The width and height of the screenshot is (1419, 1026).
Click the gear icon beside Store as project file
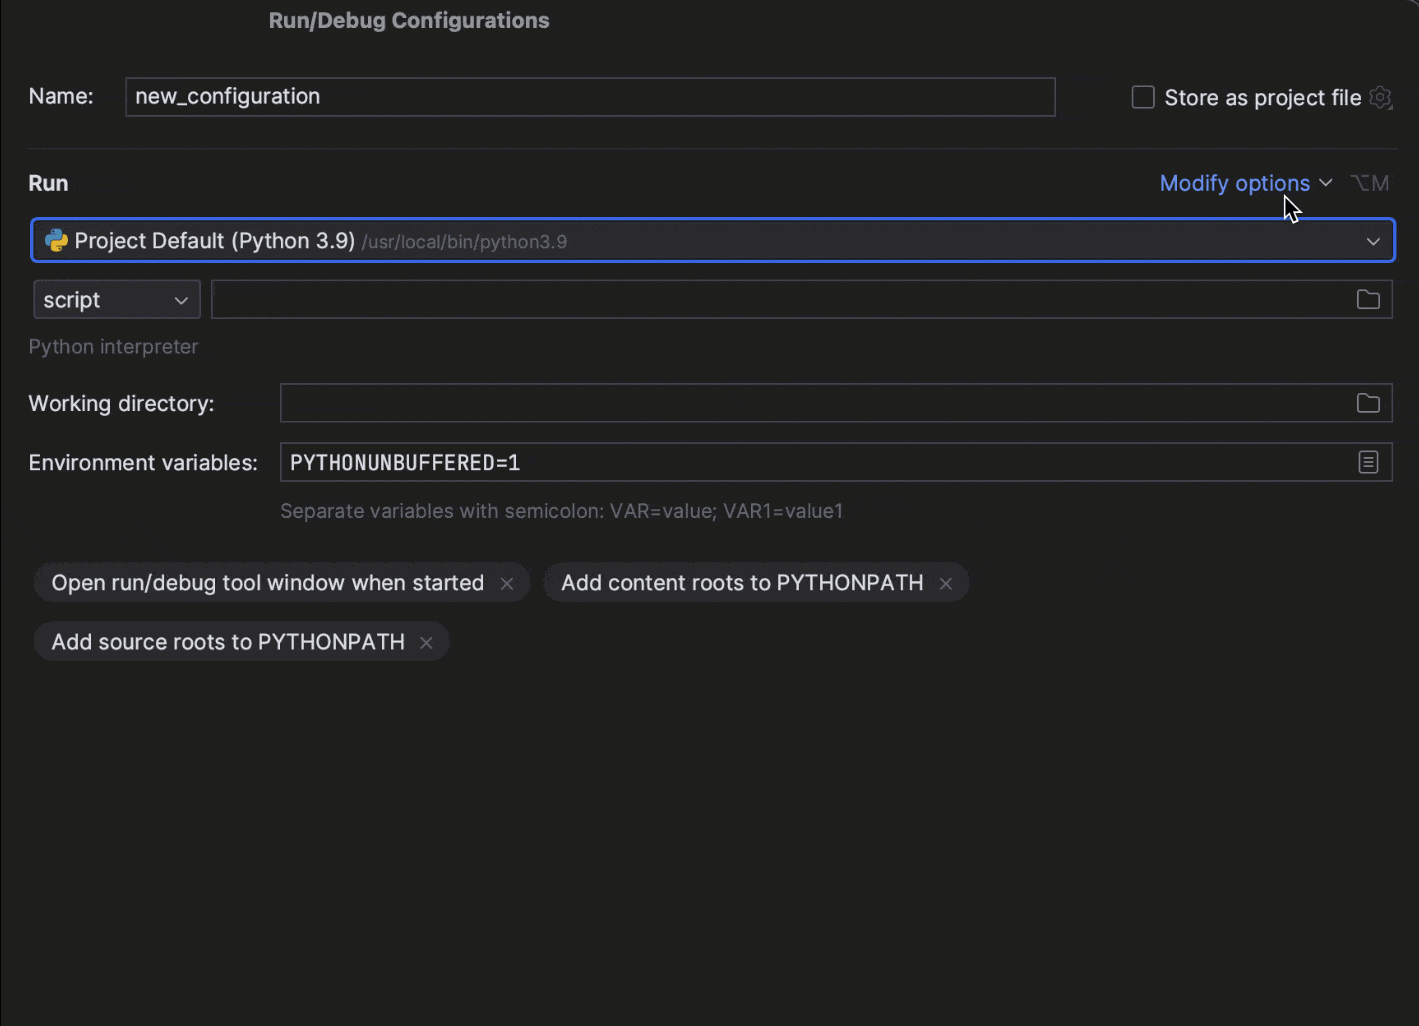click(x=1381, y=97)
